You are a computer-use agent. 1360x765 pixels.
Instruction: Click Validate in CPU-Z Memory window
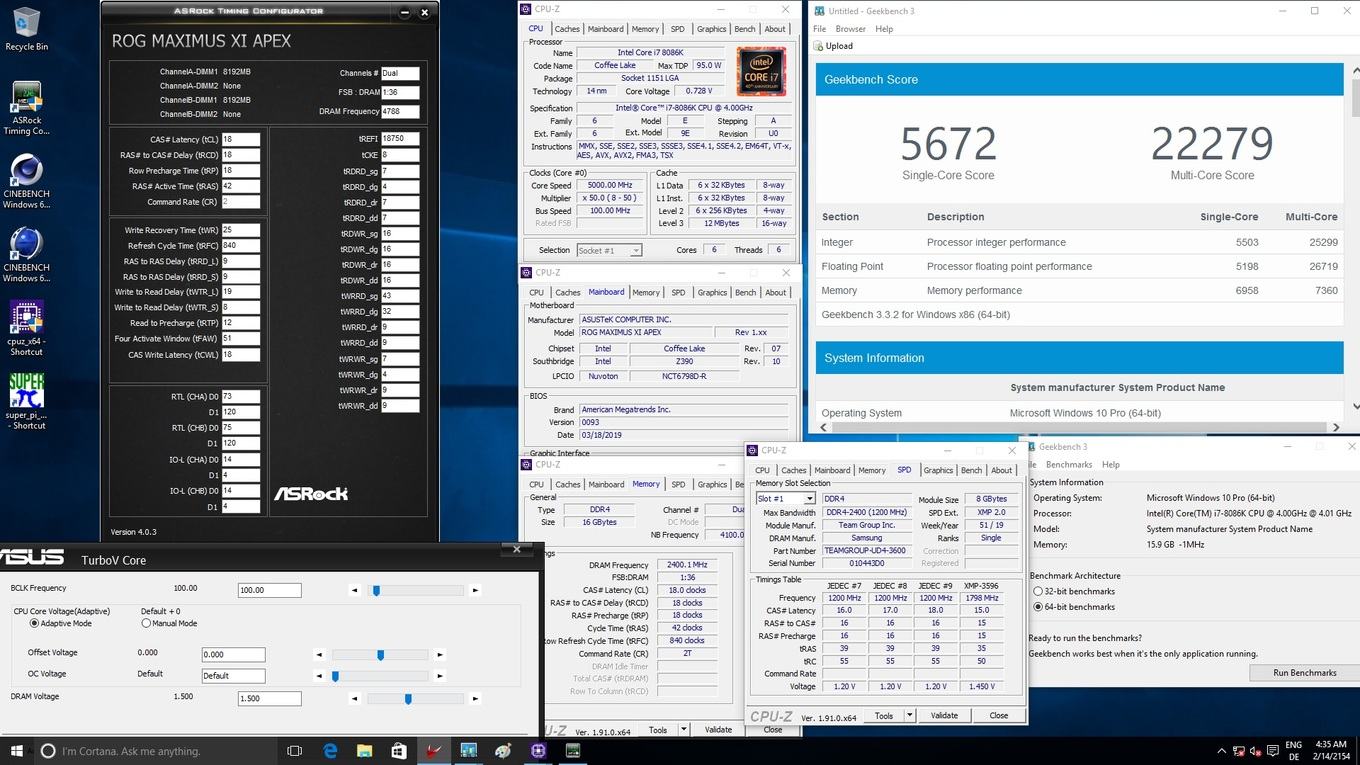pyautogui.click(x=718, y=729)
